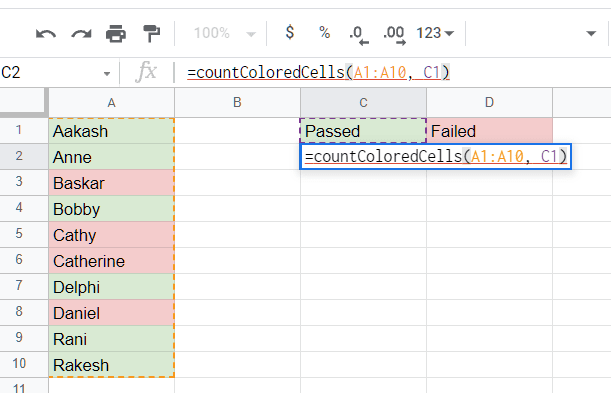Open the 123 more formats dropdown

435,33
